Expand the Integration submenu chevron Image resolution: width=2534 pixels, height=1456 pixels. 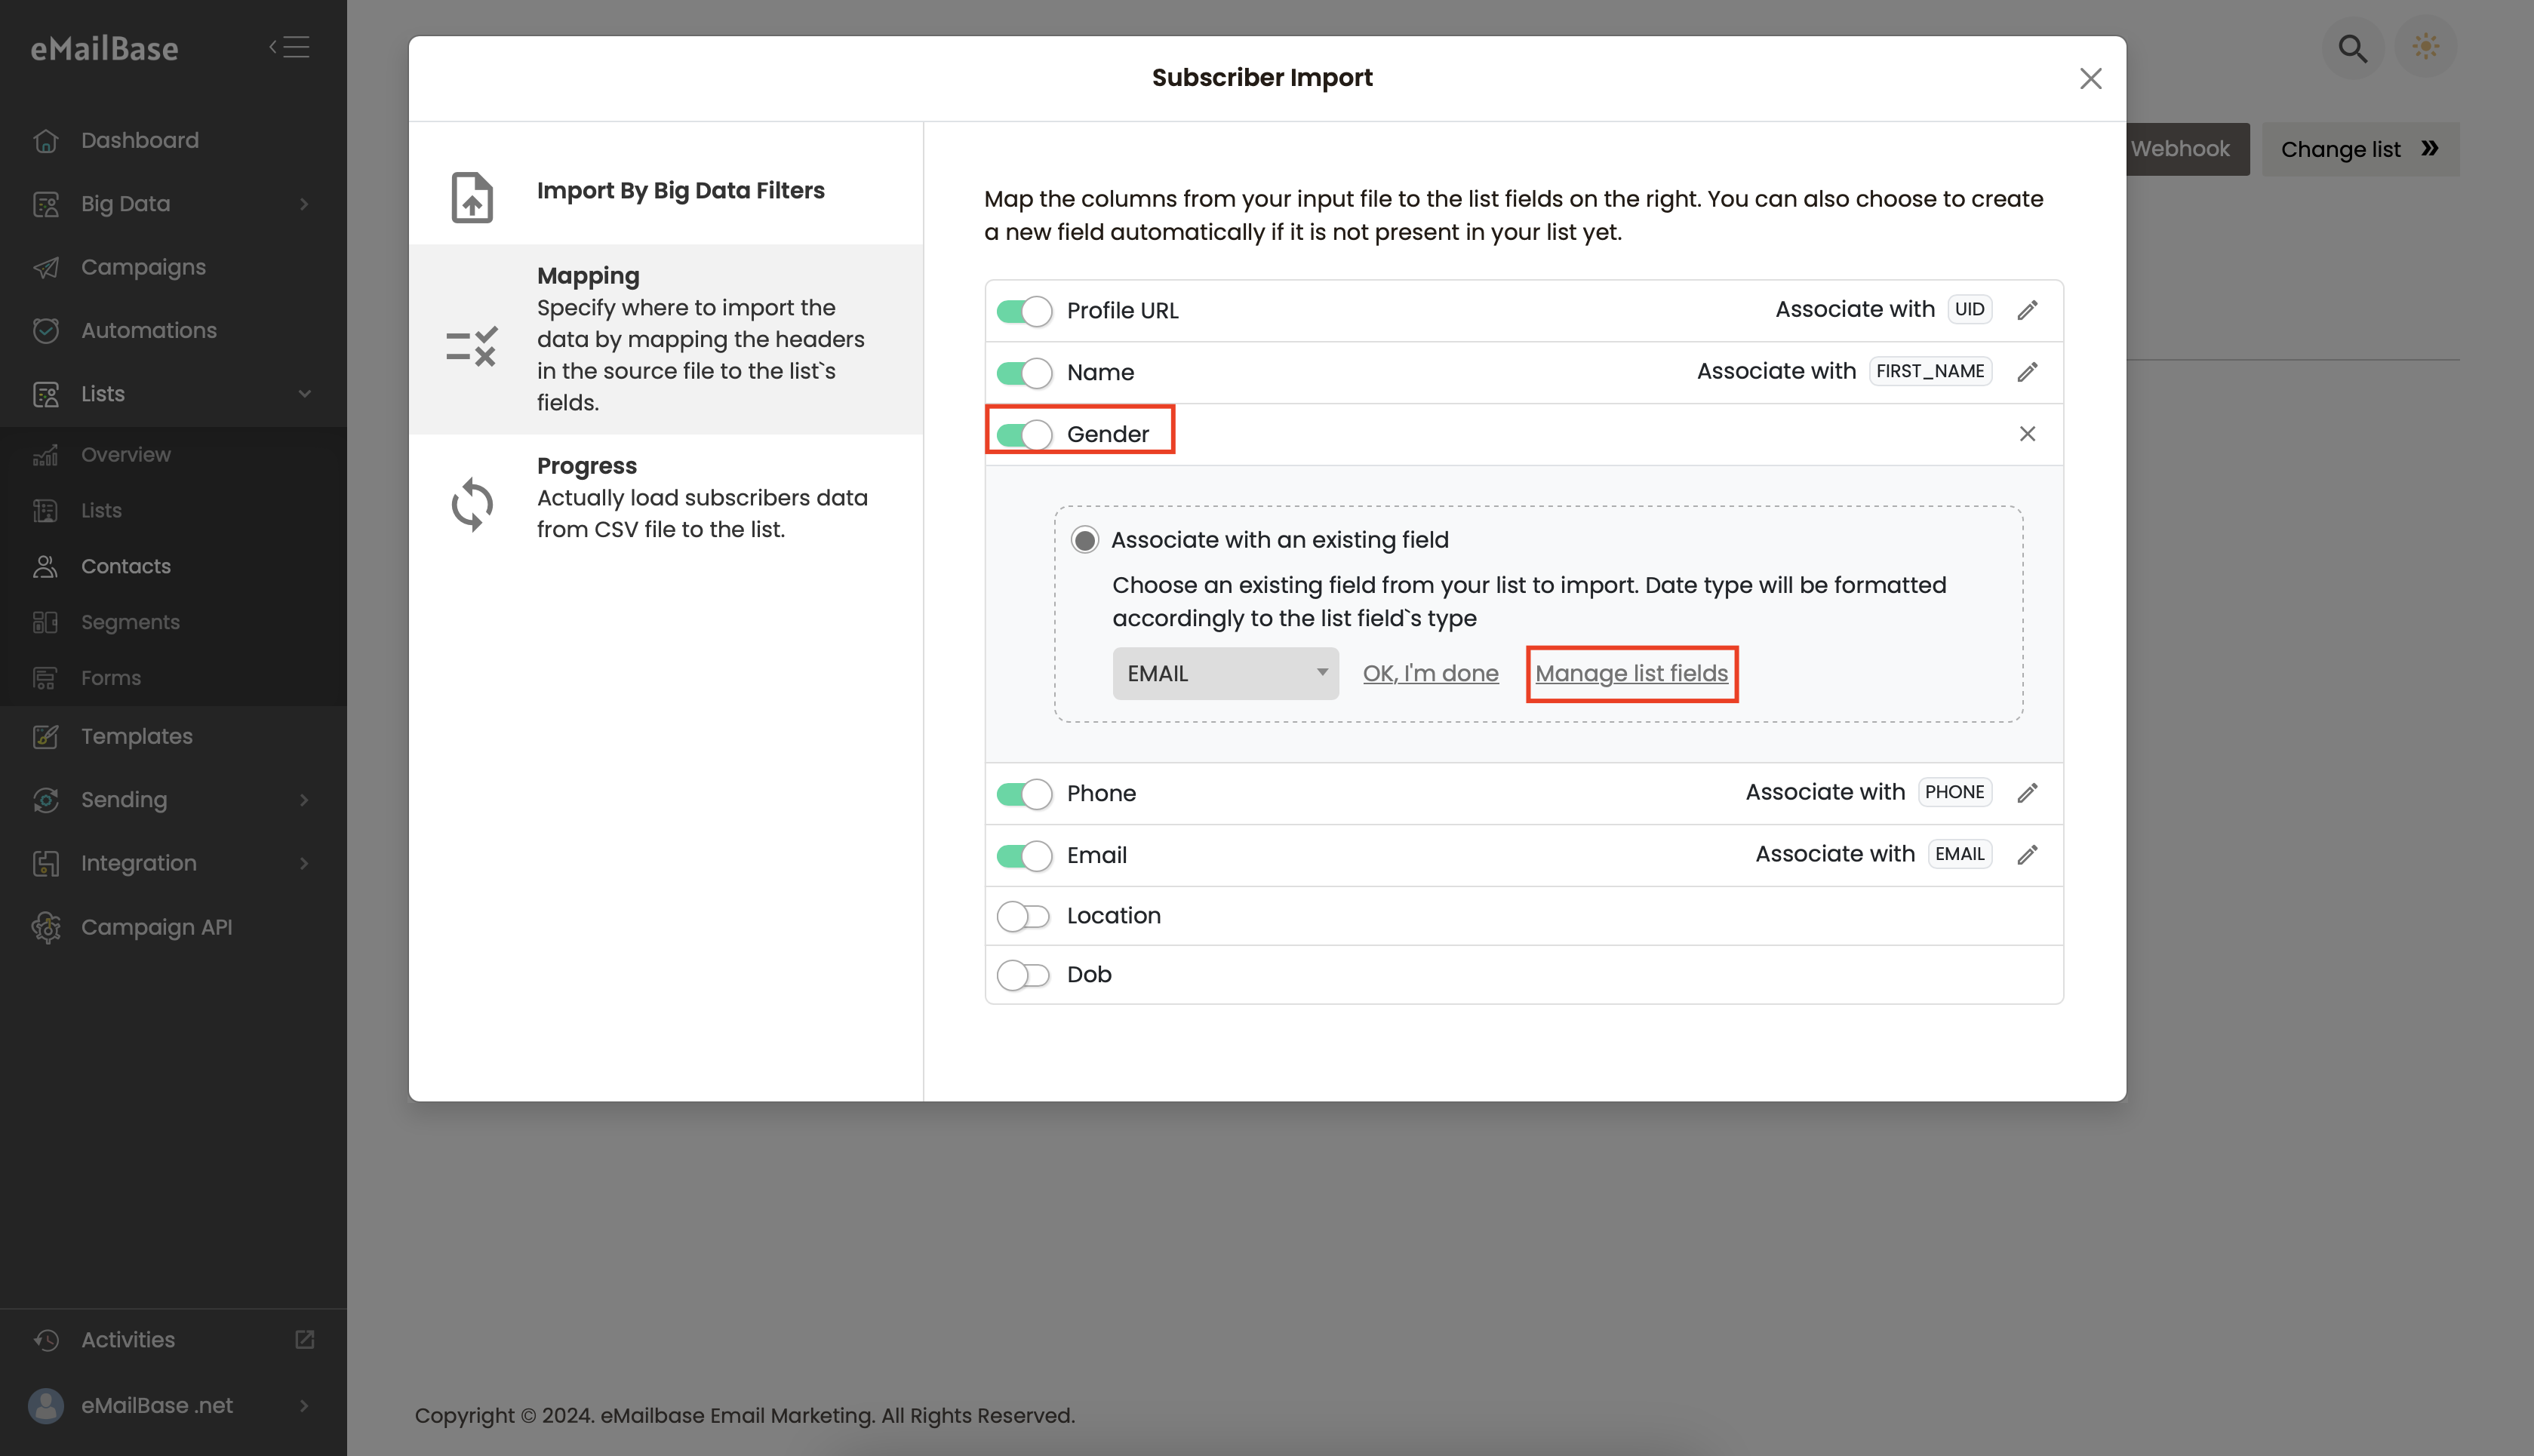point(304,864)
